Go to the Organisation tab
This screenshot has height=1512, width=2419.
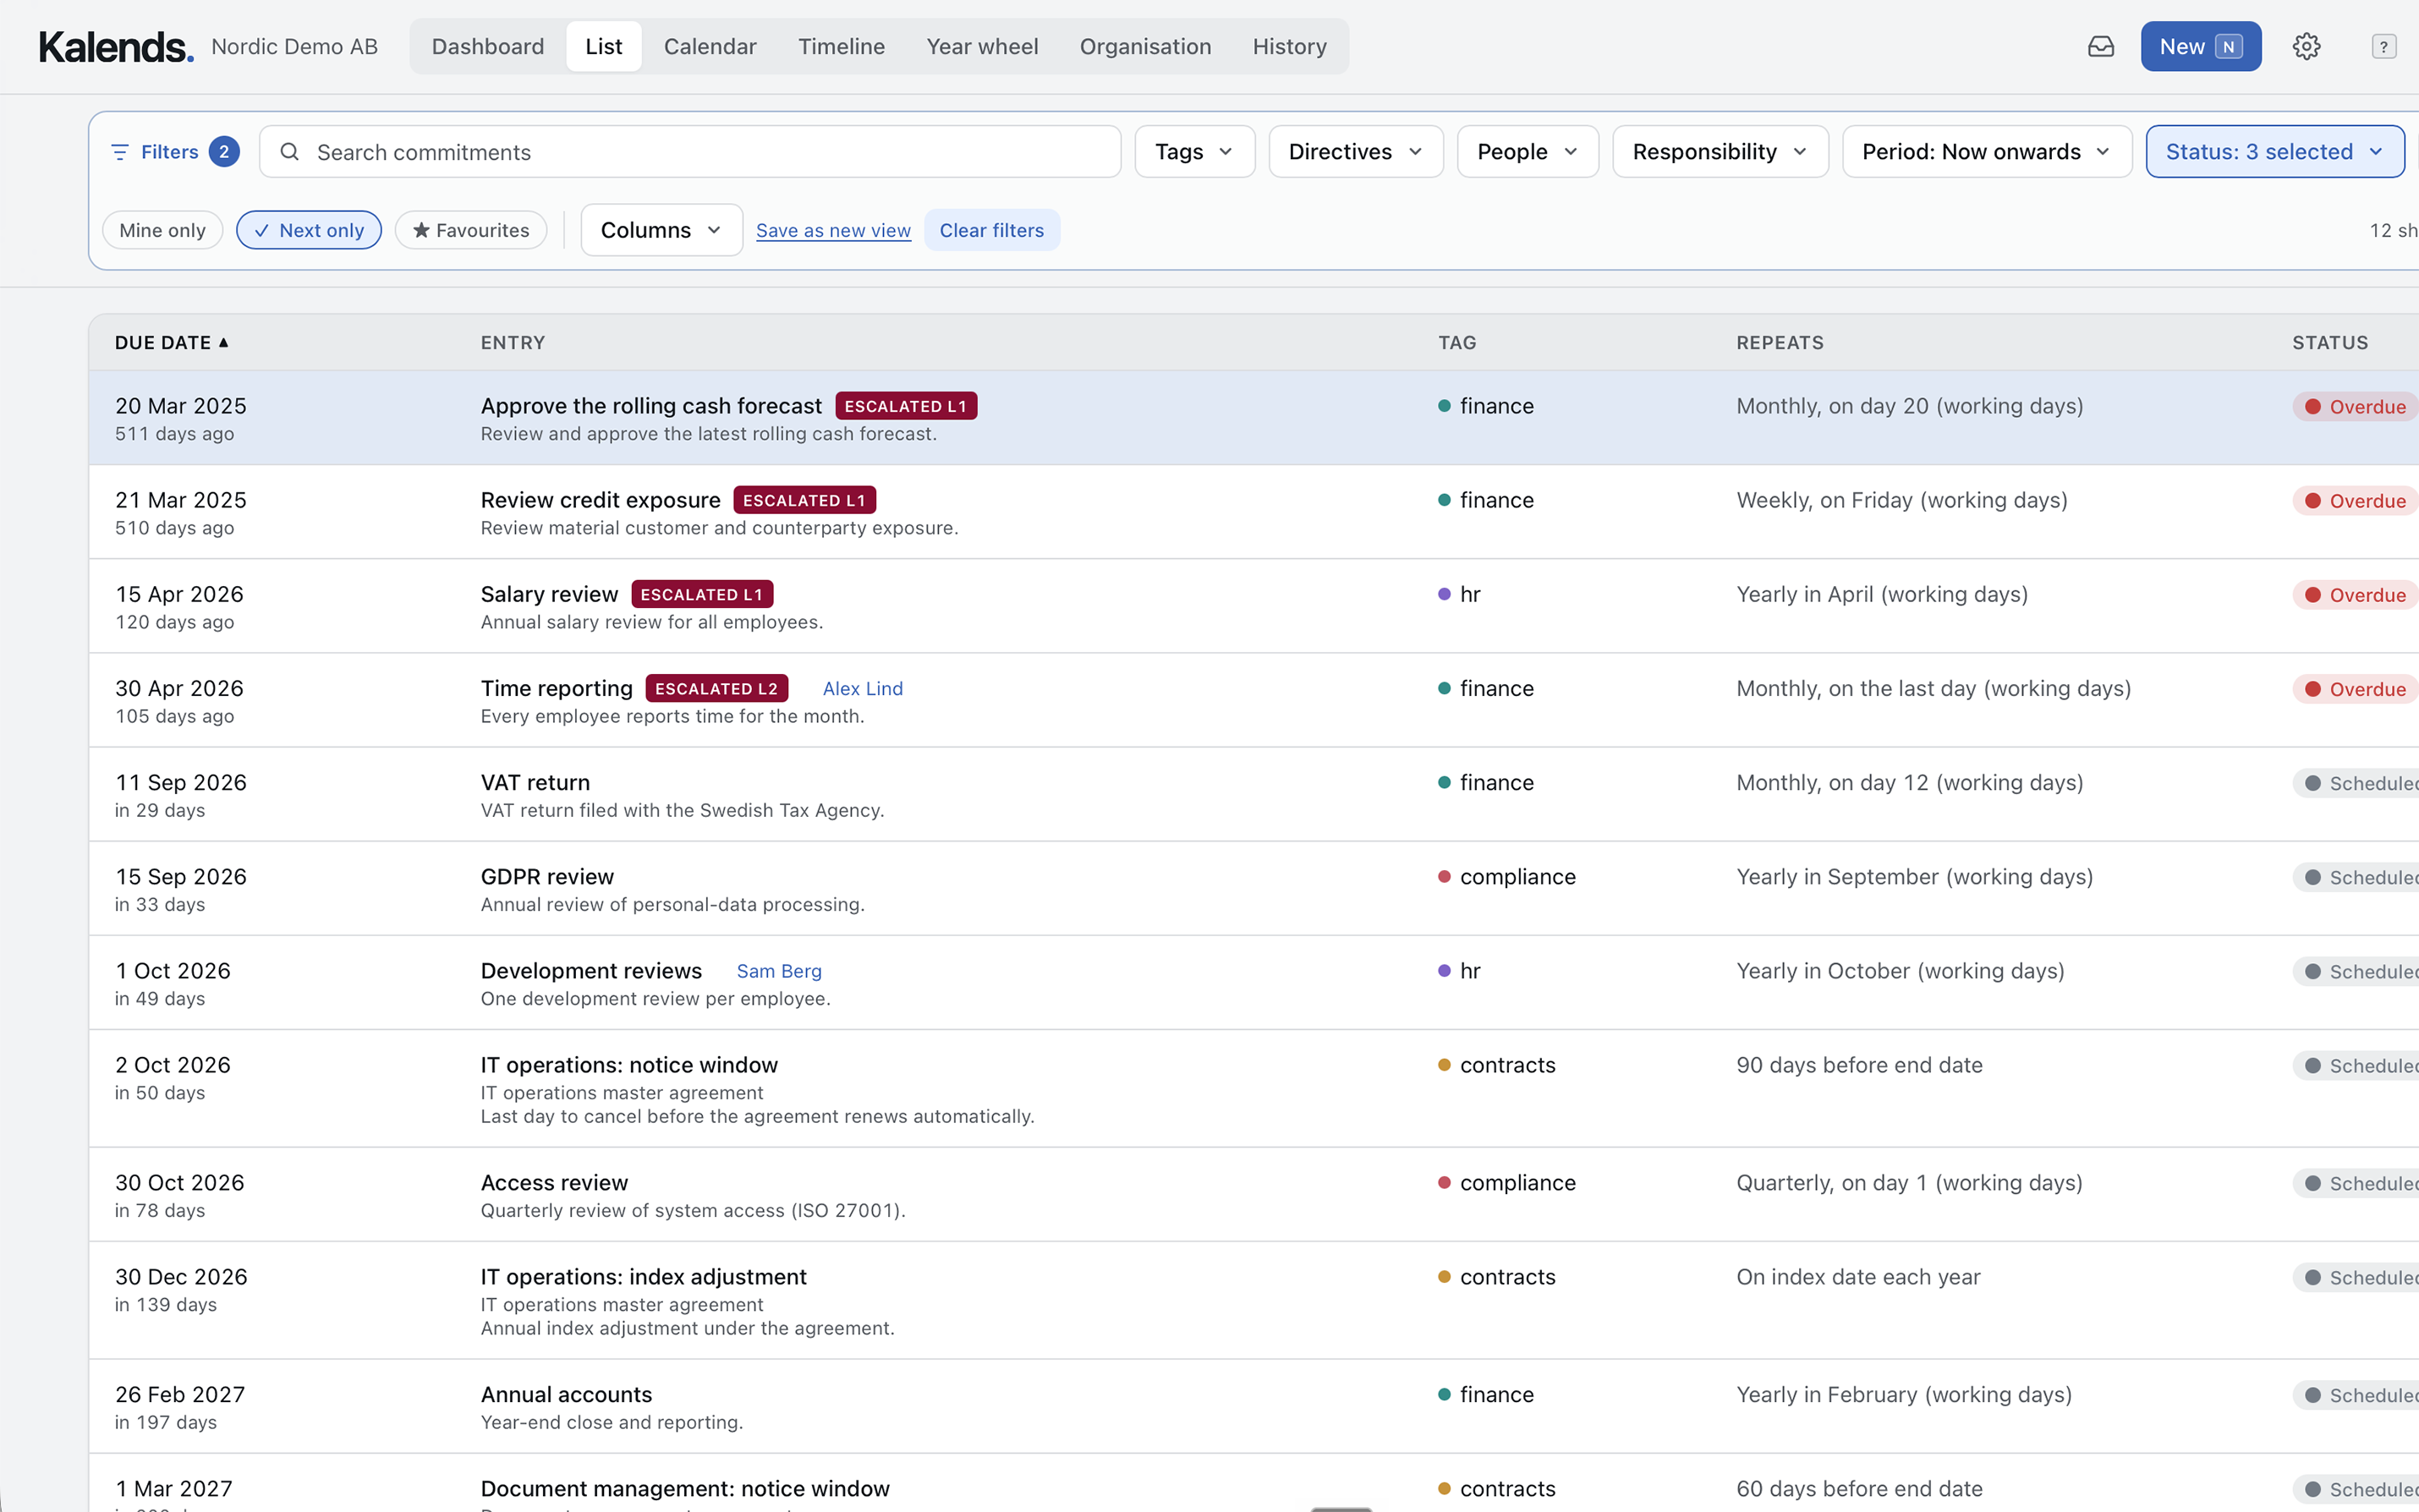(x=1145, y=46)
